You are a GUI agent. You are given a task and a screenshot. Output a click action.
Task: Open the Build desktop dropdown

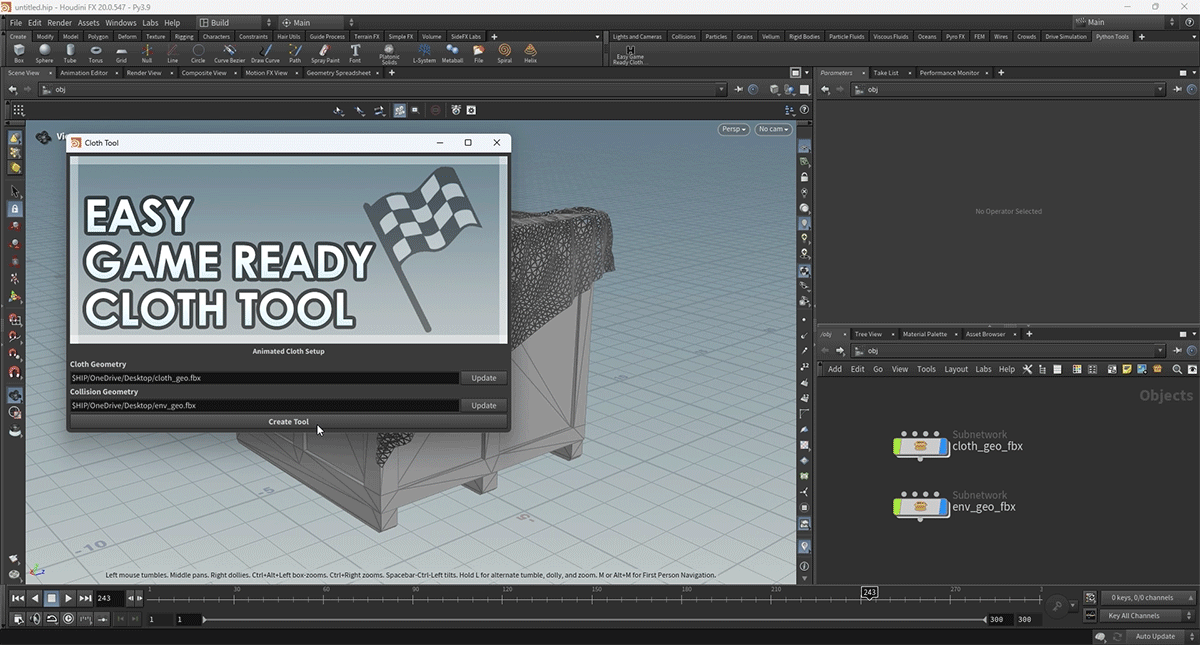(x=235, y=22)
